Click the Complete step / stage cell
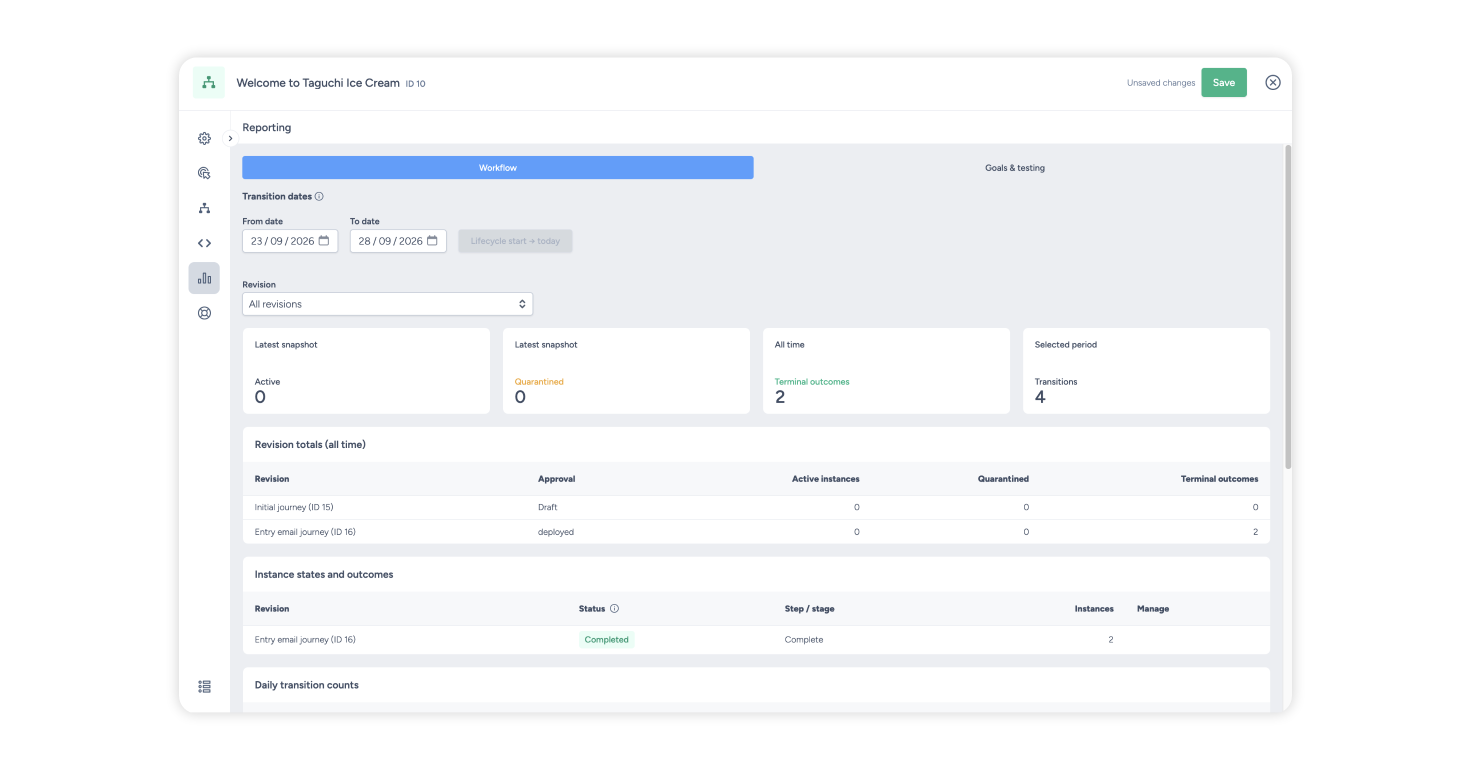1471x771 pixels. click(x=804, y=640)
